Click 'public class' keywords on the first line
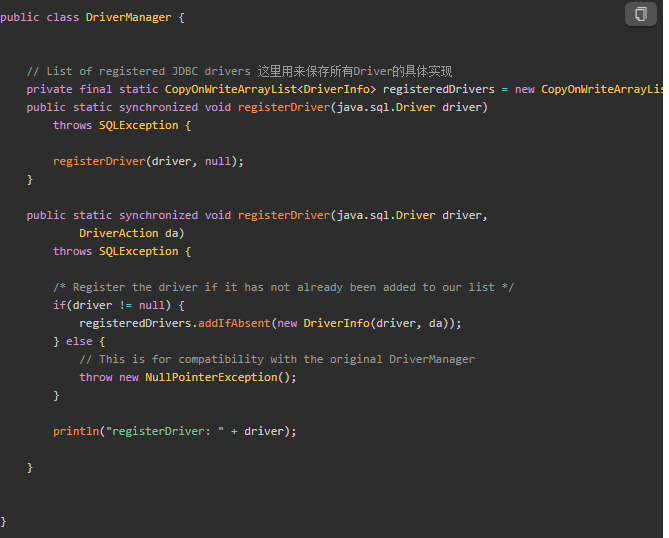 coord(40,17)
